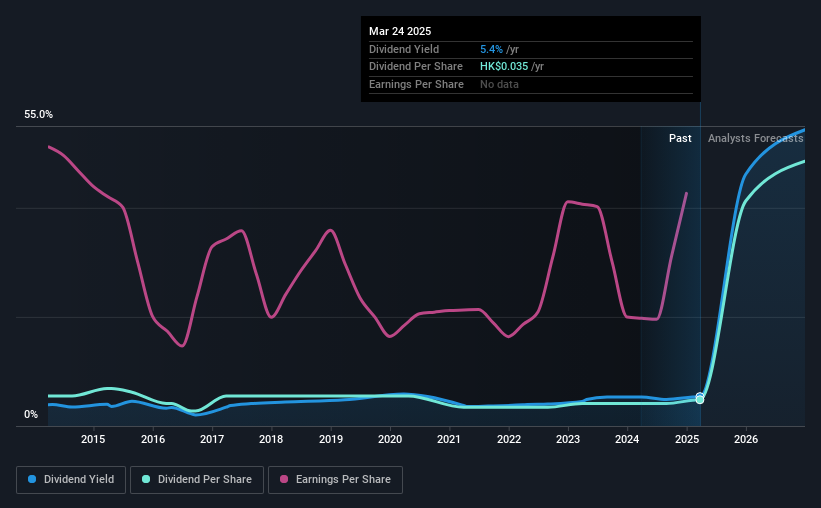The height and width of the screenshot is (508, 821).
Task: Select the 2015 label on the time axis
Action: (x=93, y=439)
